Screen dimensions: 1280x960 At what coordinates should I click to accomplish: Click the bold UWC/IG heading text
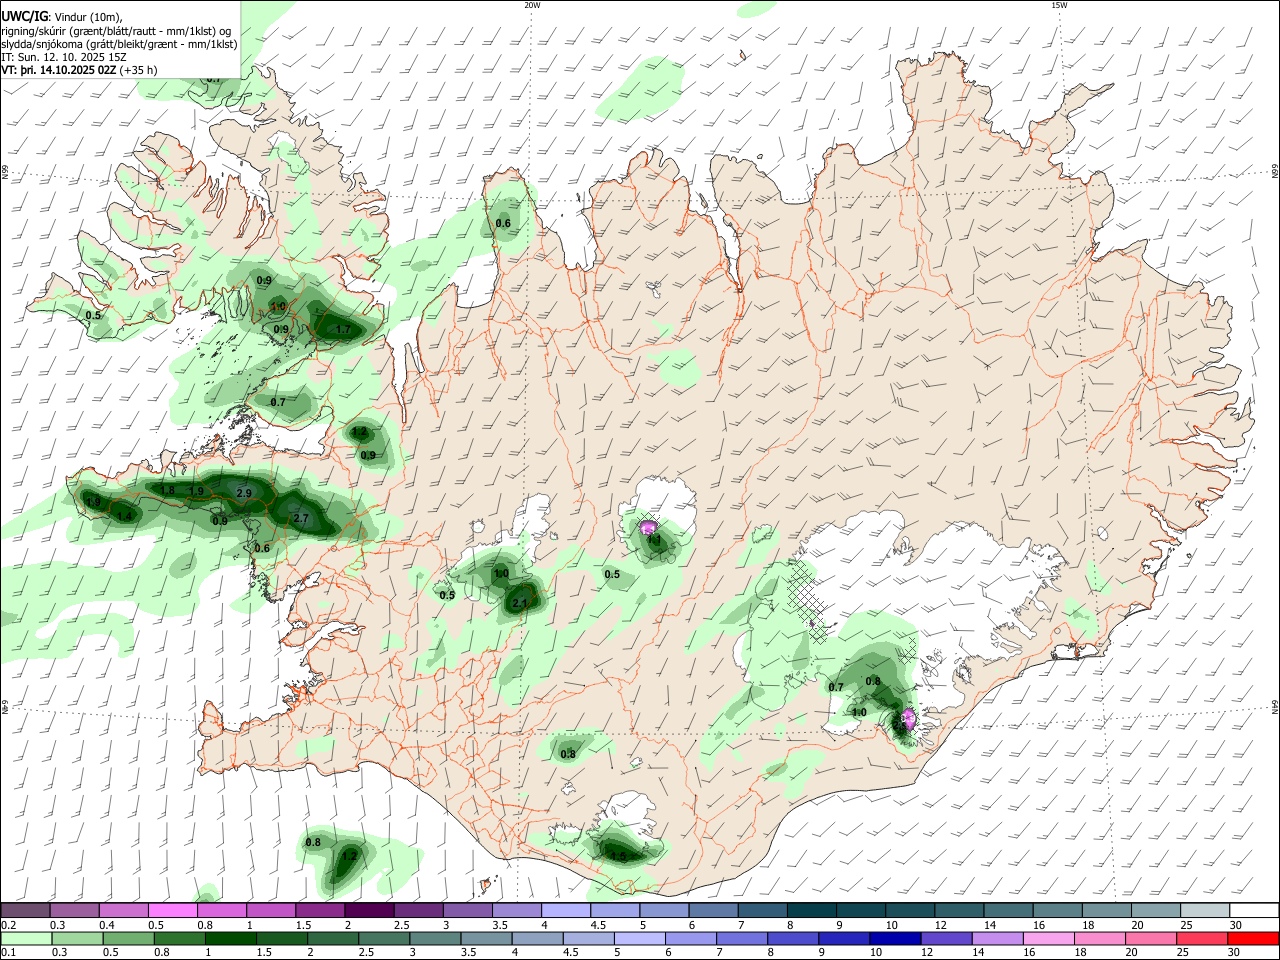tap(23, 16)
